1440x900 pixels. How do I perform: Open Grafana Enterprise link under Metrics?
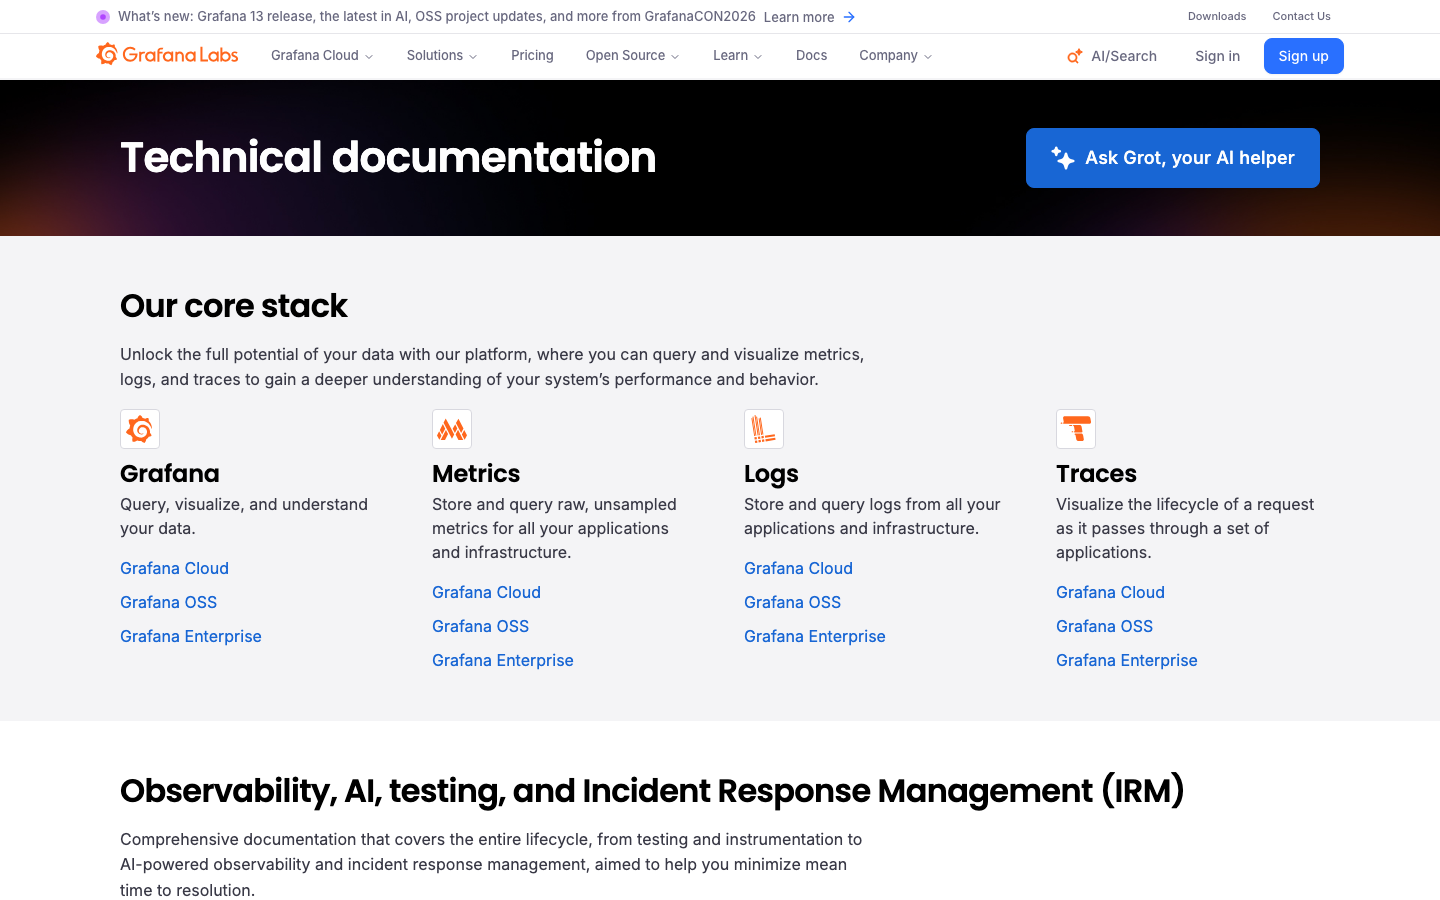503,660
